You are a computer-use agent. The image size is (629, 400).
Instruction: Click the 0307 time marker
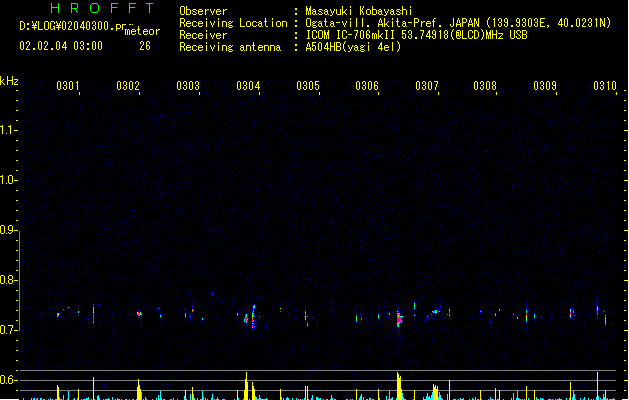point(427,86)
